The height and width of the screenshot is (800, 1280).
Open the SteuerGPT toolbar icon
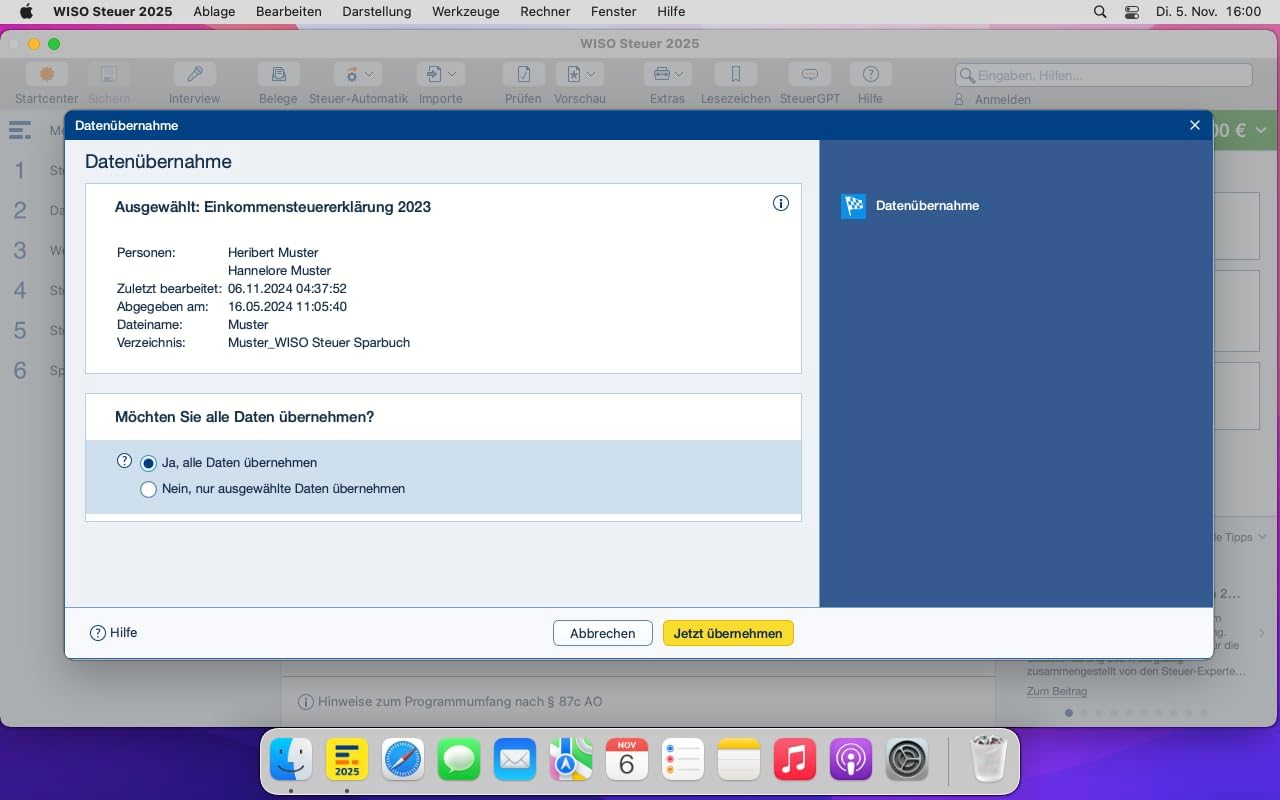click(810, 75)
